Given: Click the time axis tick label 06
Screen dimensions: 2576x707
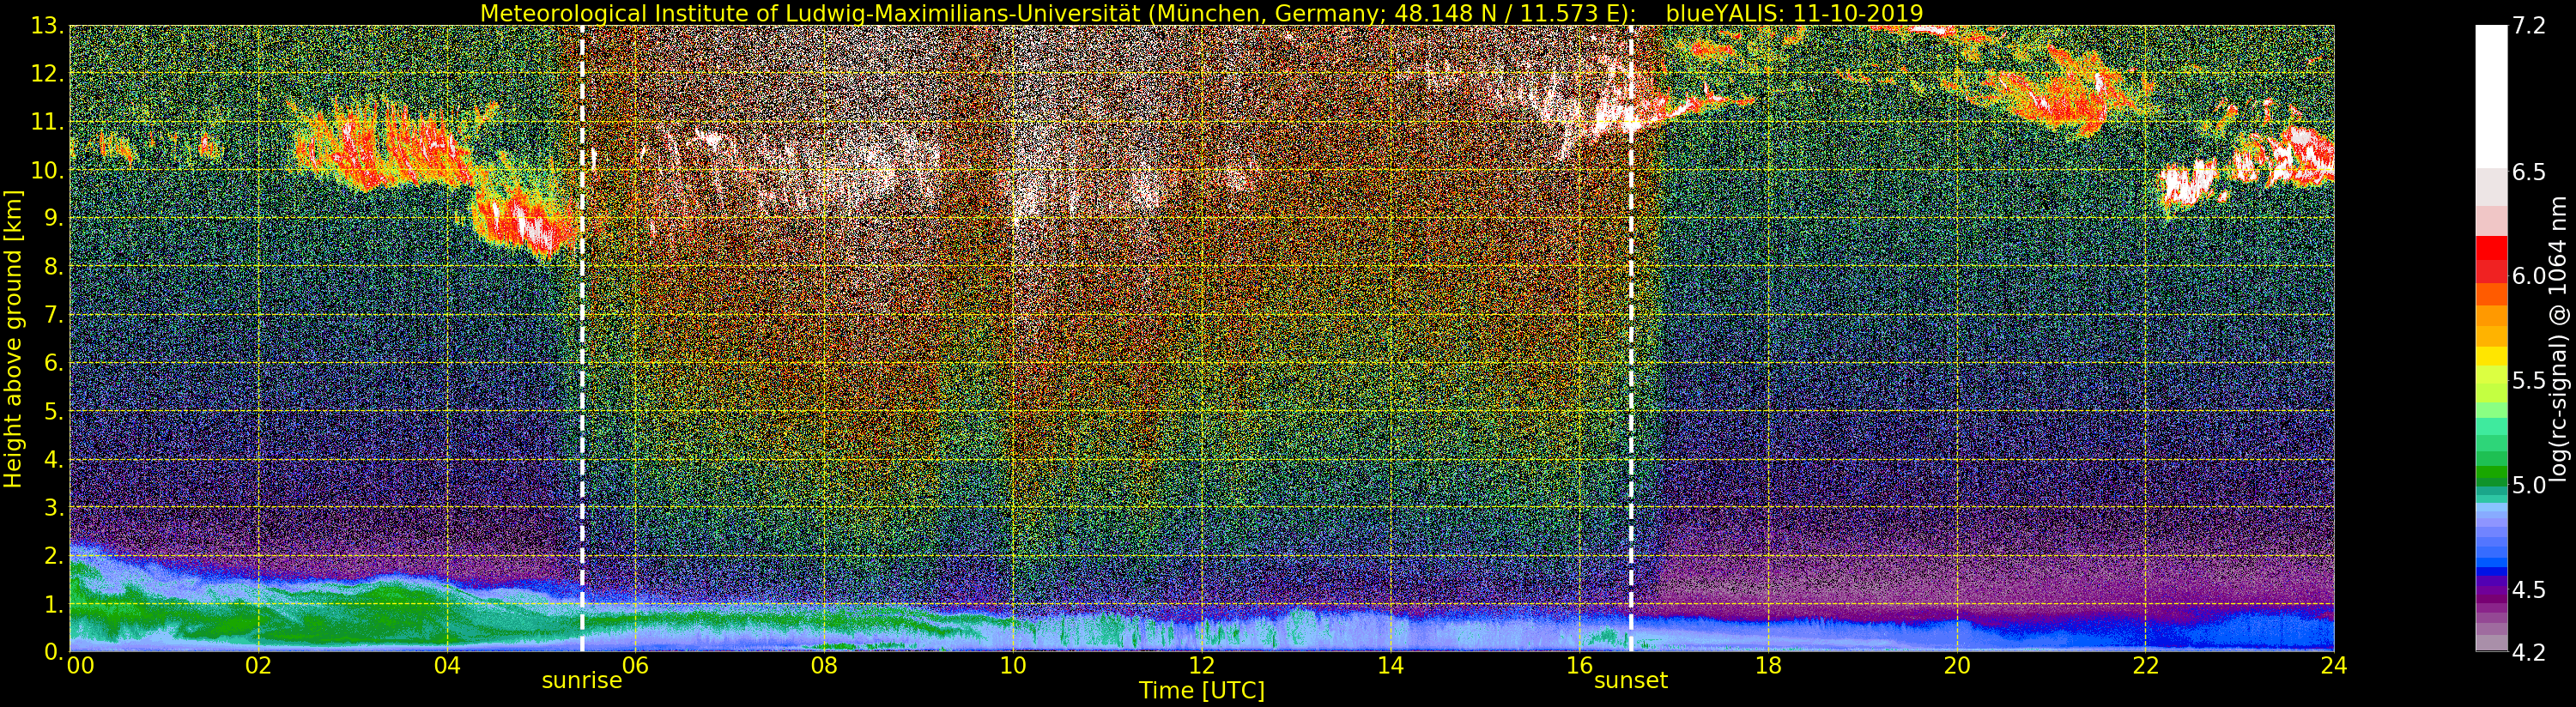Looking at the screenshot, I should [x=635, y=666].
